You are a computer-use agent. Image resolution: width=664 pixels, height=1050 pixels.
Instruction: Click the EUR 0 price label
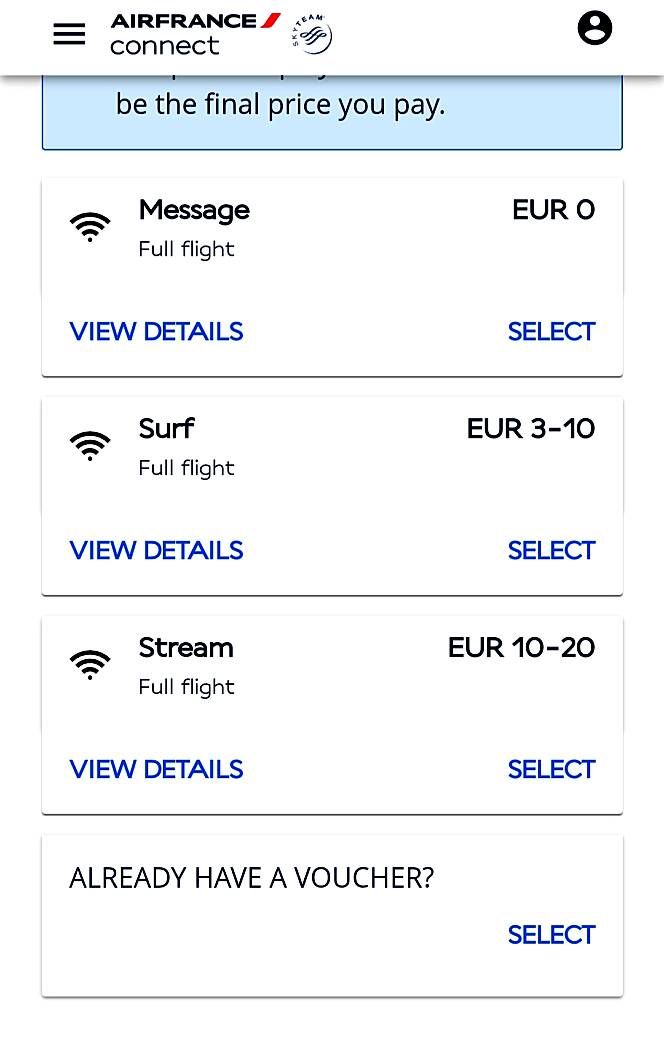point(553,210)
